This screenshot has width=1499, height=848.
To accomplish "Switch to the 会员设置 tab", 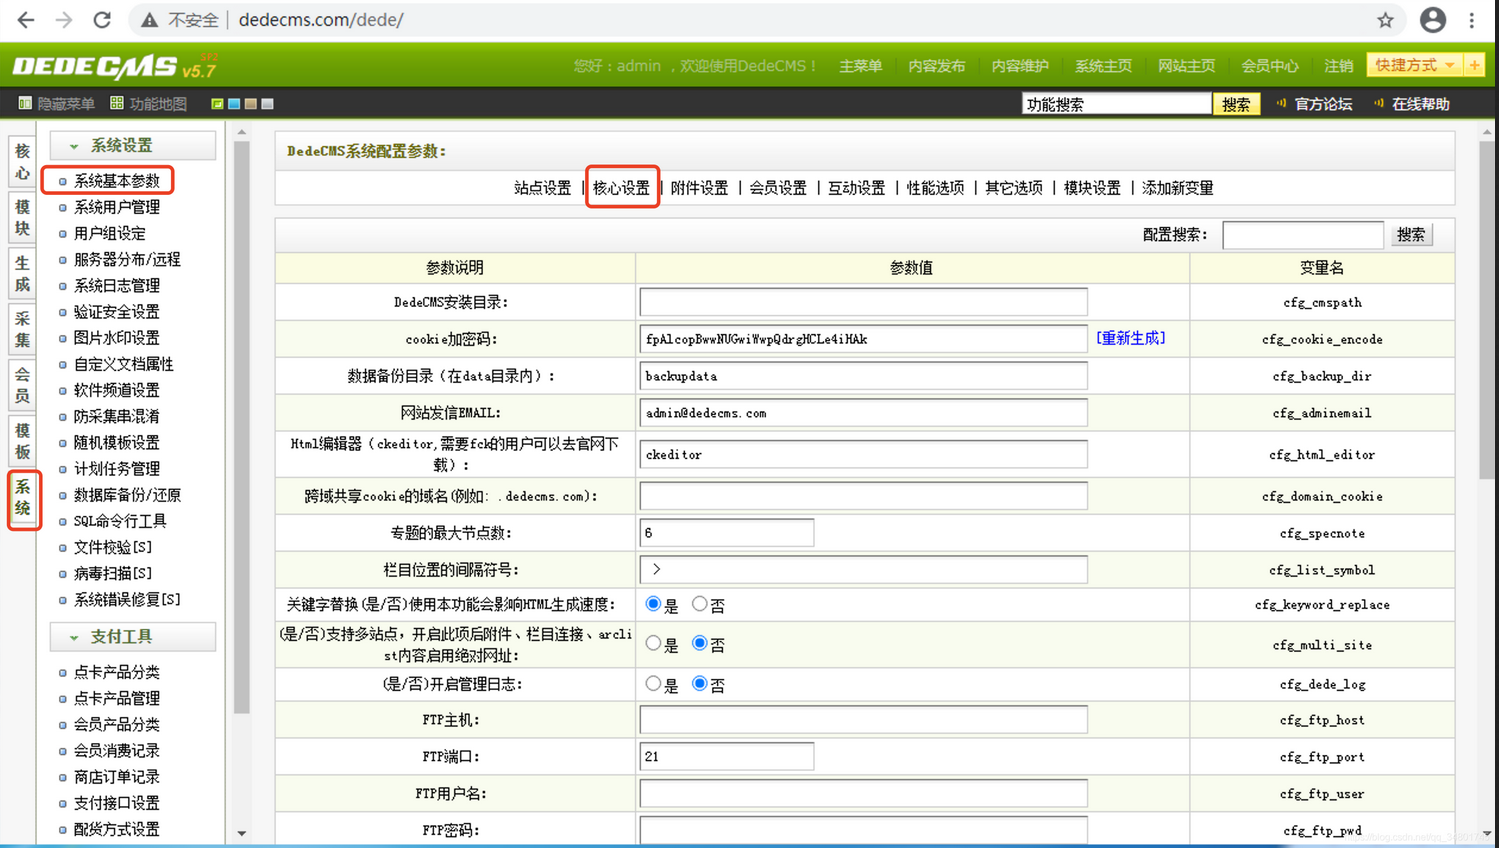I will [778, 187].
